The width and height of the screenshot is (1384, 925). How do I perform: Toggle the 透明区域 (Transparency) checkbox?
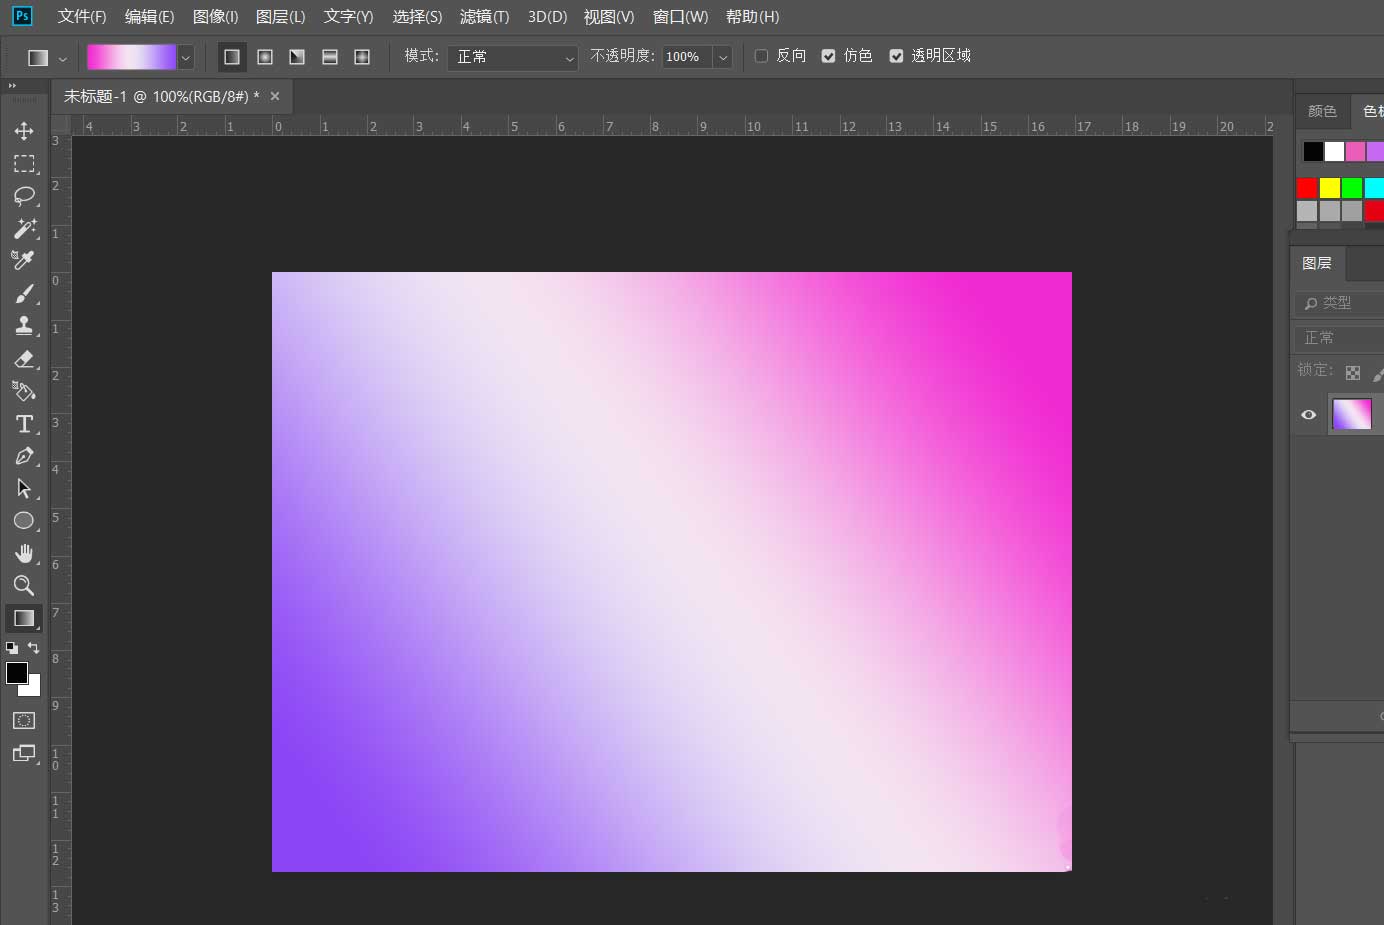(896, 56)
